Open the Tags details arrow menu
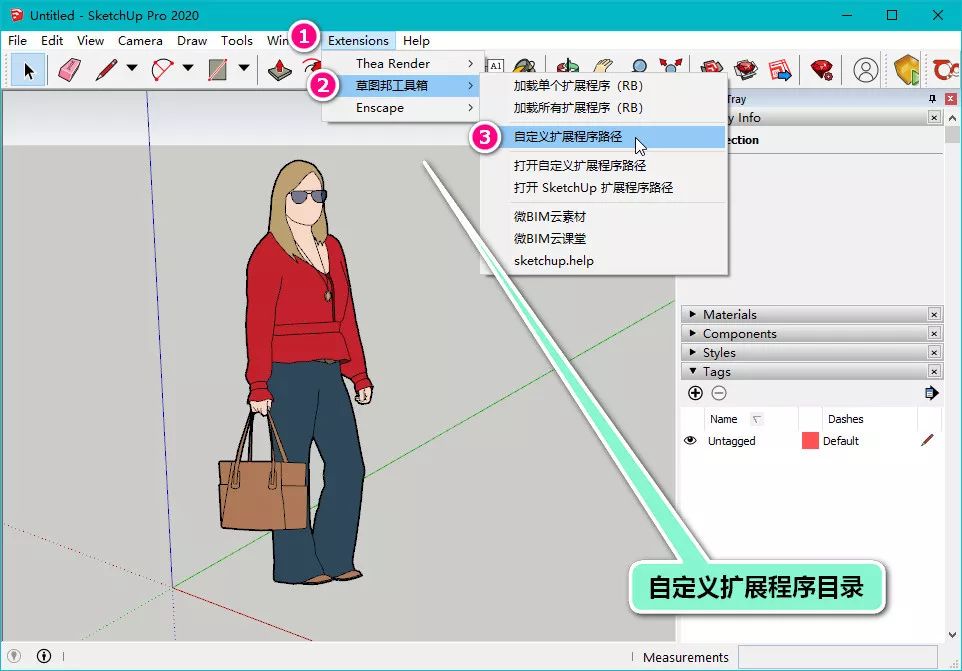This screenshot has height=671, width=962. click(x=931, y=393)
